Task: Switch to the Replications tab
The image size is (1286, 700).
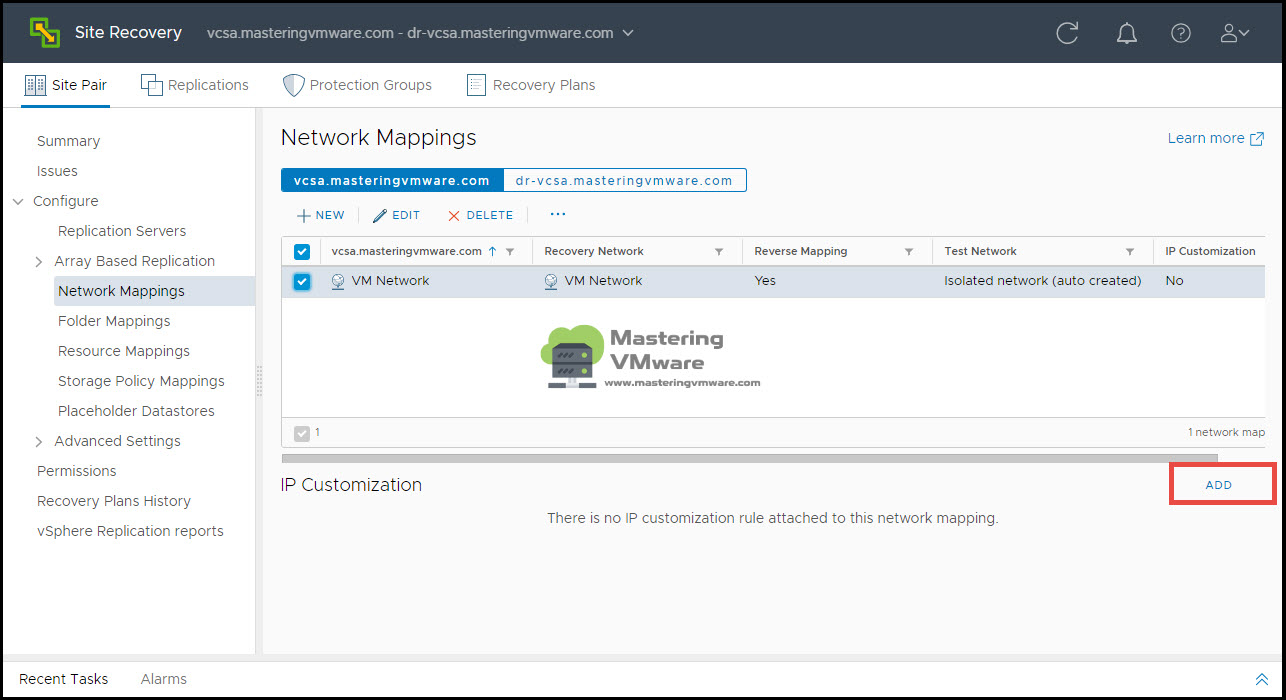Action: click(x=195, y=85)
